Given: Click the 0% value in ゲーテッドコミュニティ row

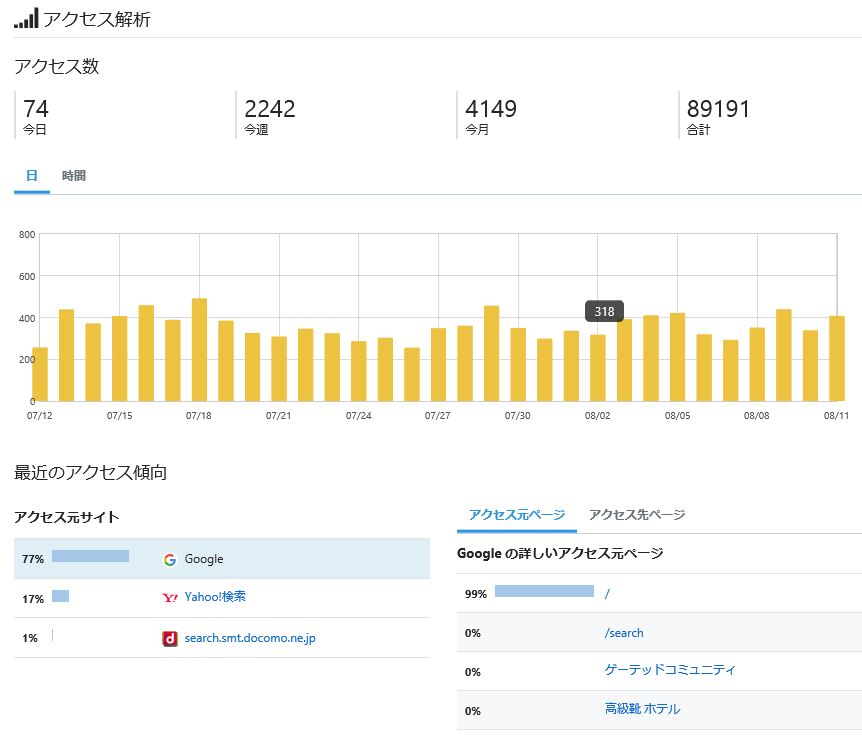Looking at the screenshot, I should coord(473,672).
